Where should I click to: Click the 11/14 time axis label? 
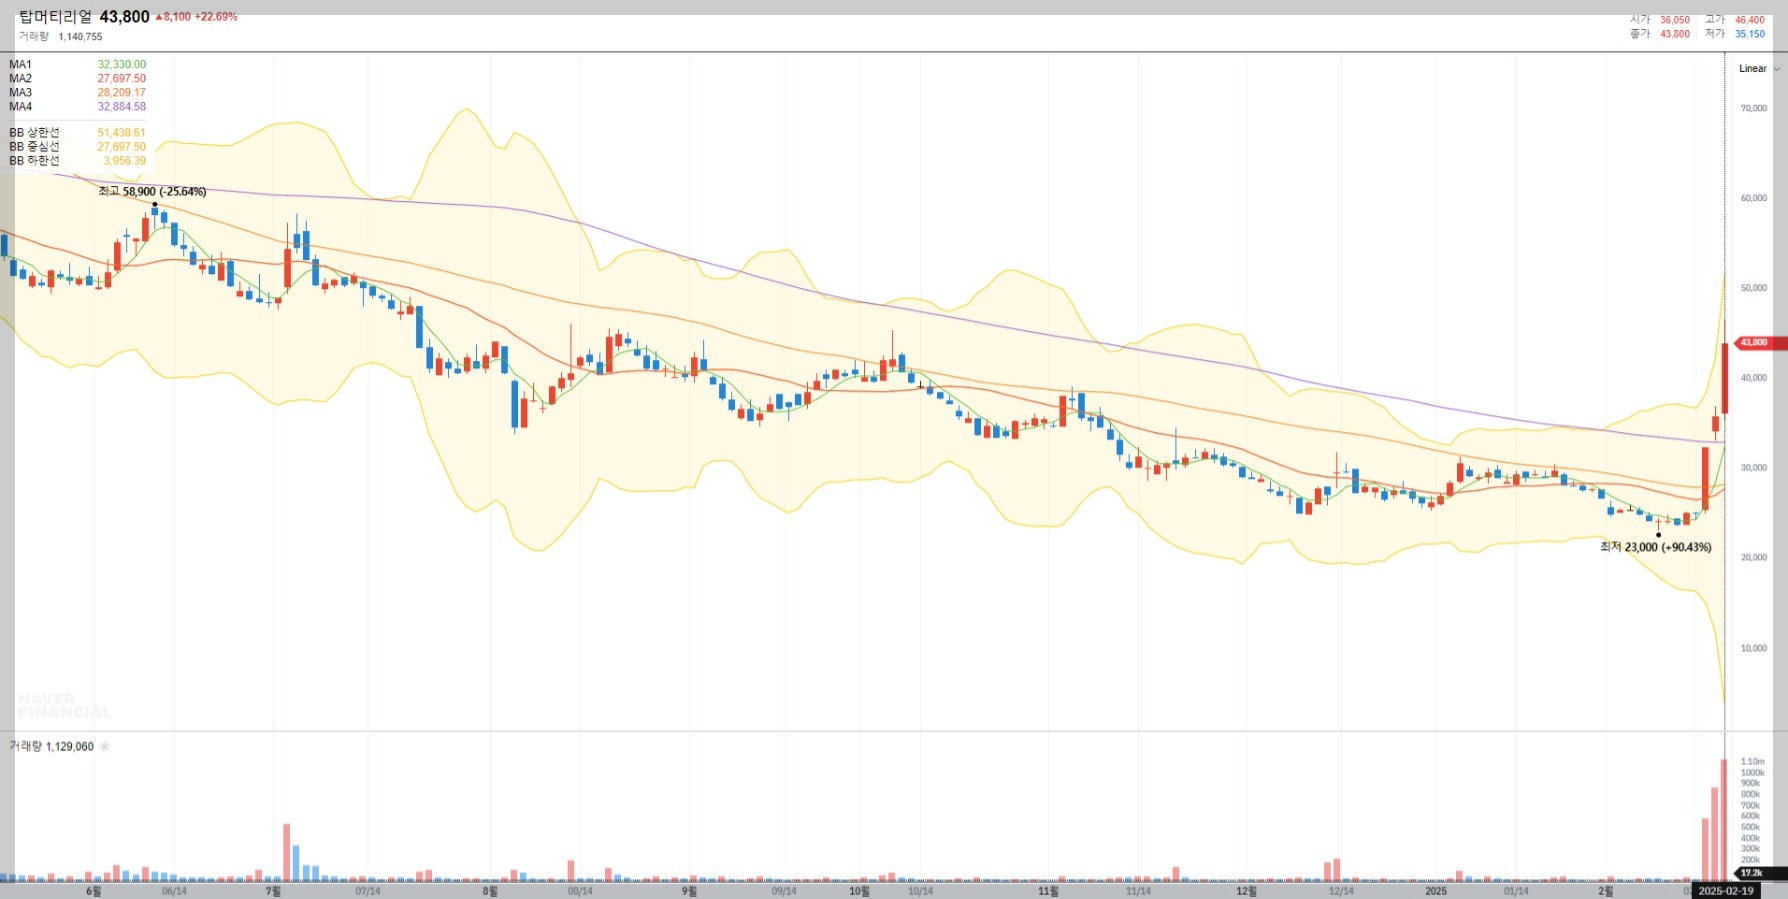click(1138, 891)
